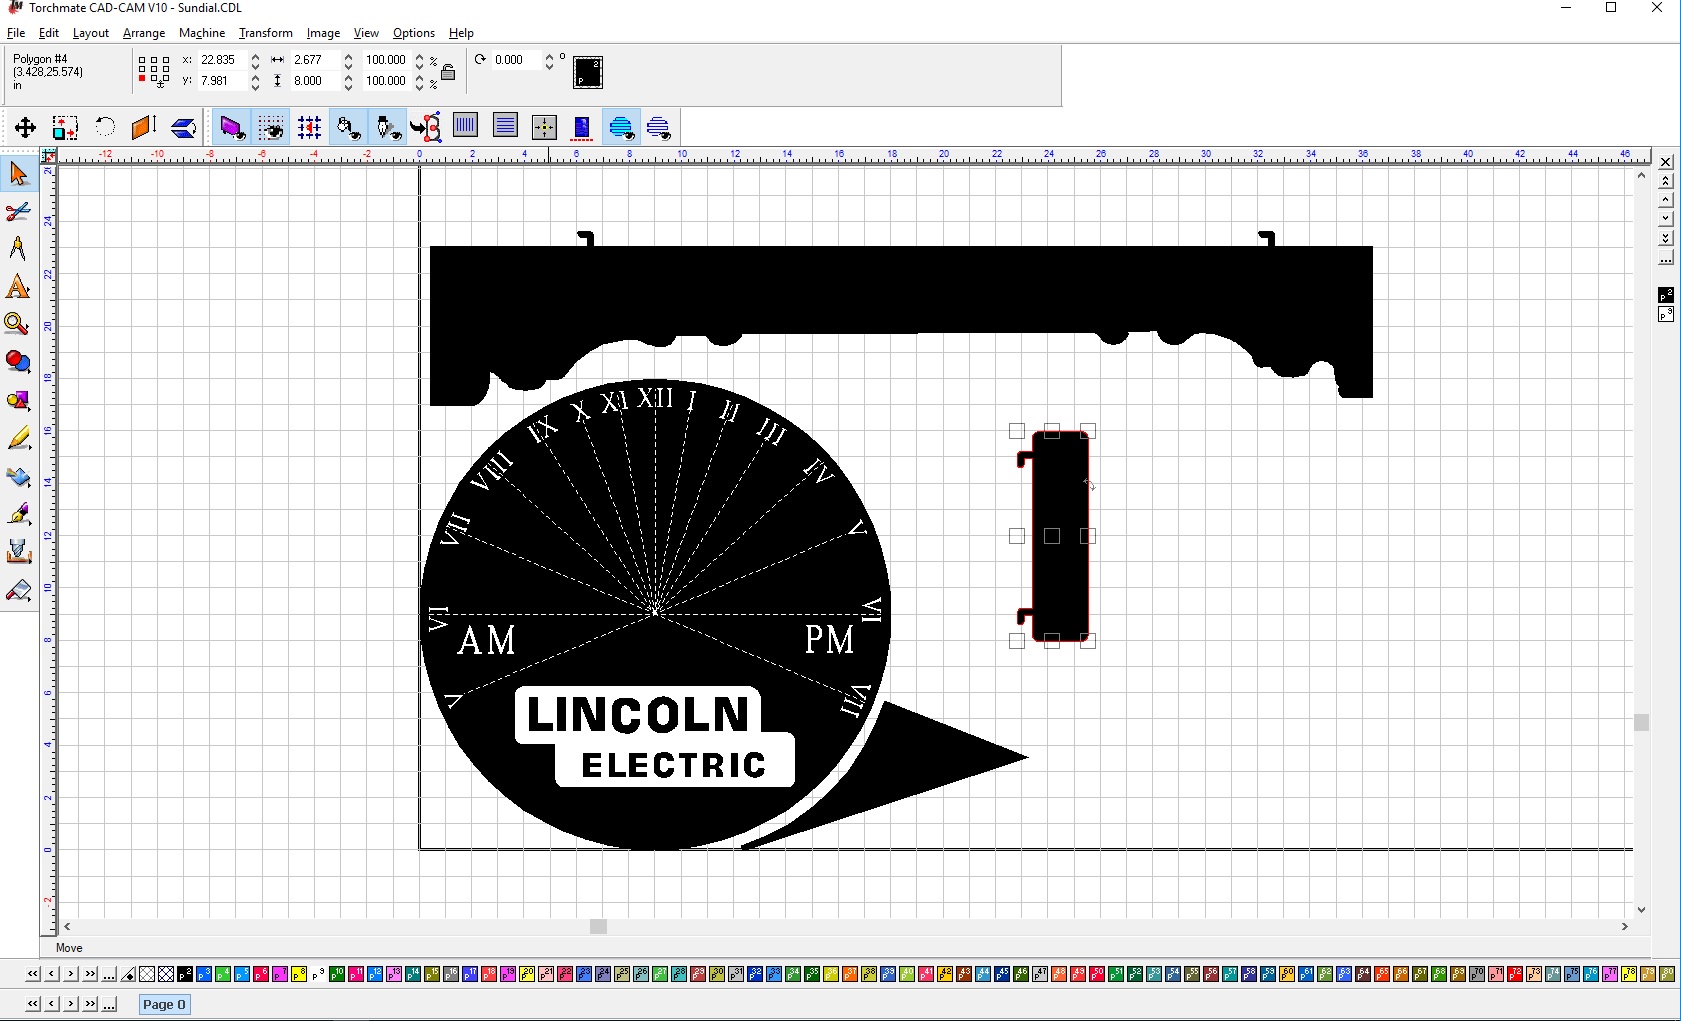Viewport: 1681px width, 1021px height.
Task: Click the stepper arrows beside the x value
Action: tap(256, 60)
